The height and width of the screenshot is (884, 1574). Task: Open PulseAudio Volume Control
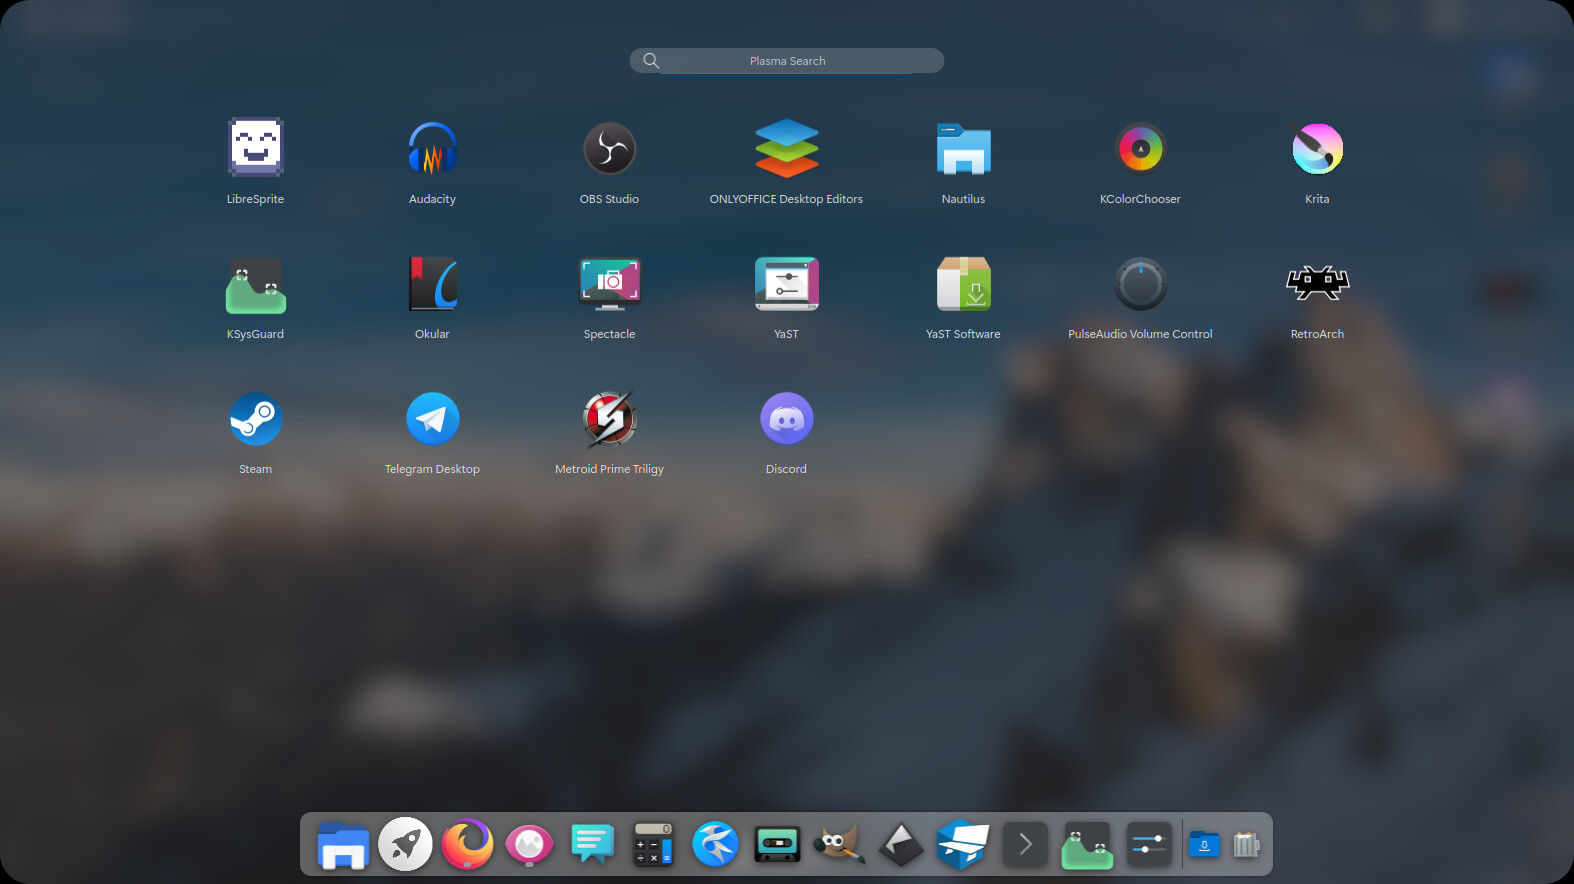(x=1140, y=283)
